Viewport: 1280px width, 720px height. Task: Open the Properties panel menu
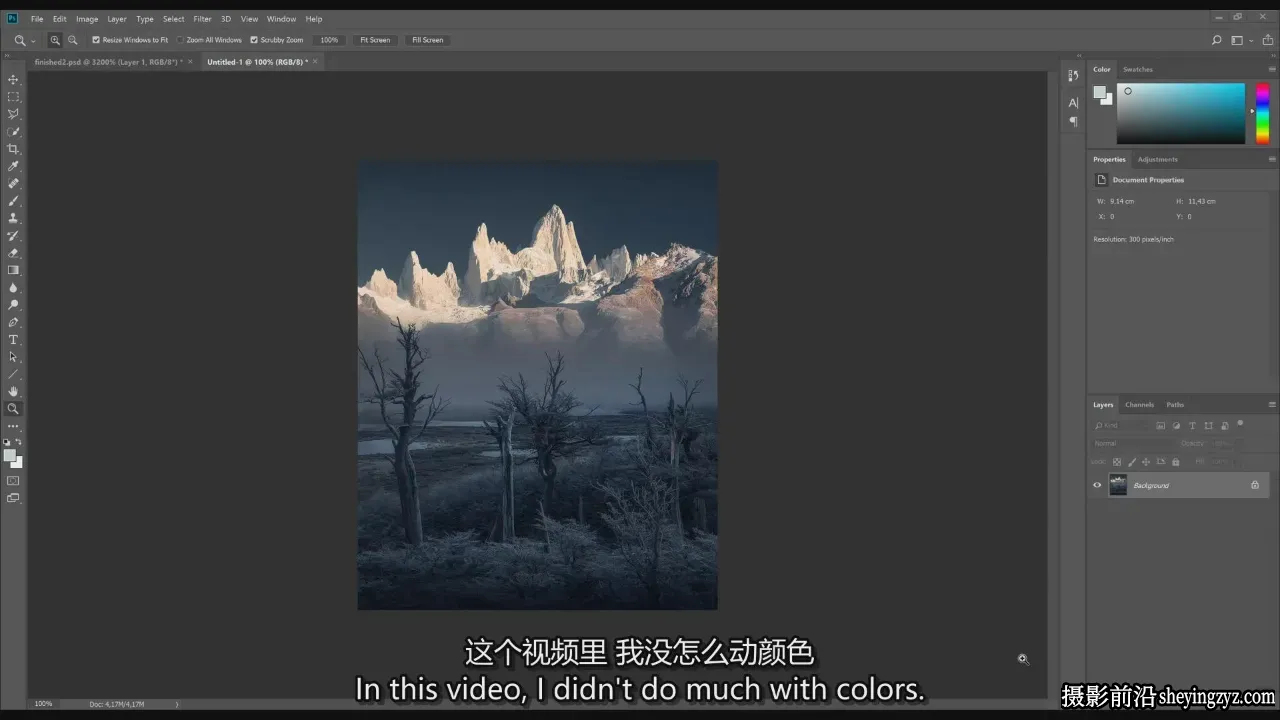[x=1272, y=159]
